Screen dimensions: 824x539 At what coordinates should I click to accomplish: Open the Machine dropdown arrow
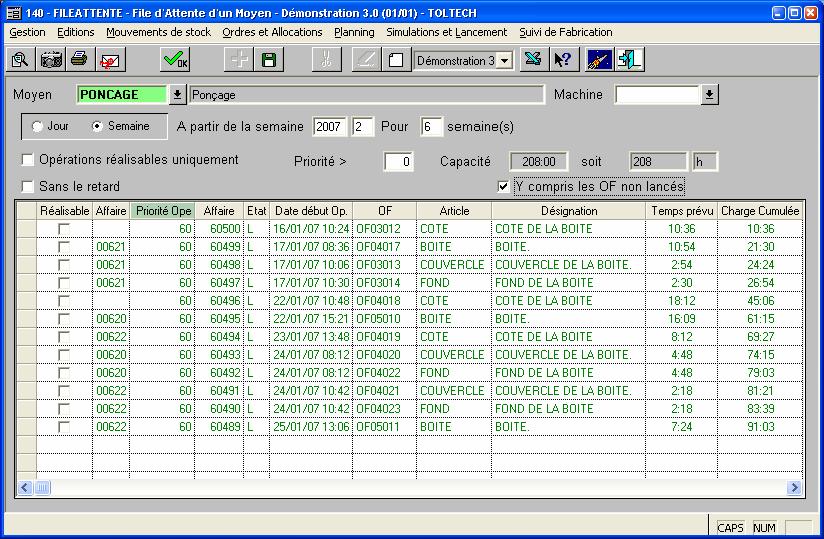point(709,95)
